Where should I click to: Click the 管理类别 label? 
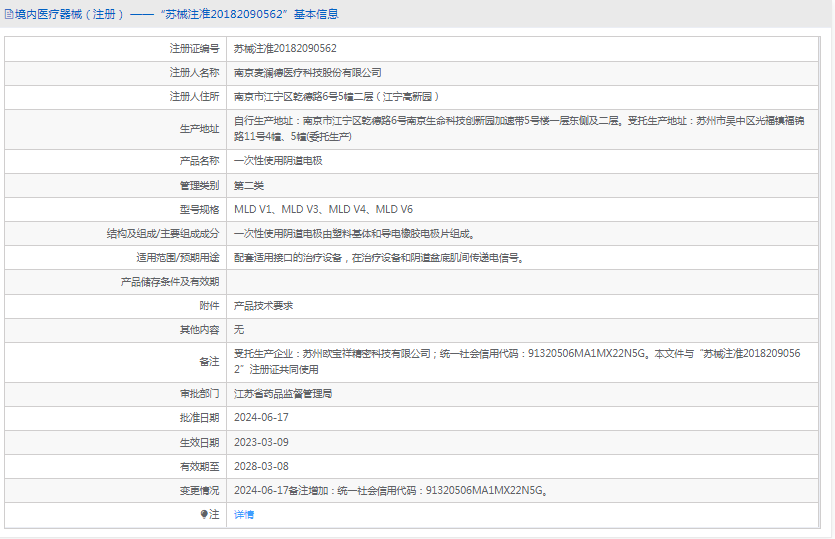coord(199,185)
